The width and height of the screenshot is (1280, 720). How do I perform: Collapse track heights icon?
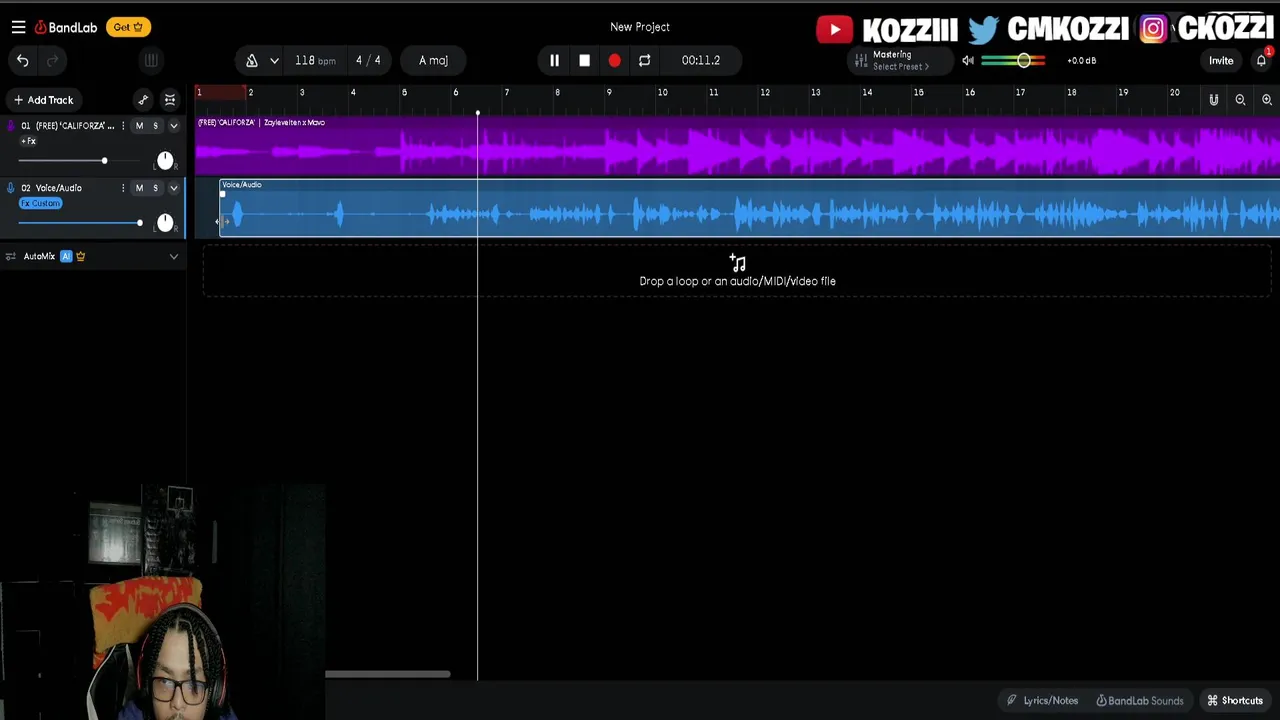point(170,100)
